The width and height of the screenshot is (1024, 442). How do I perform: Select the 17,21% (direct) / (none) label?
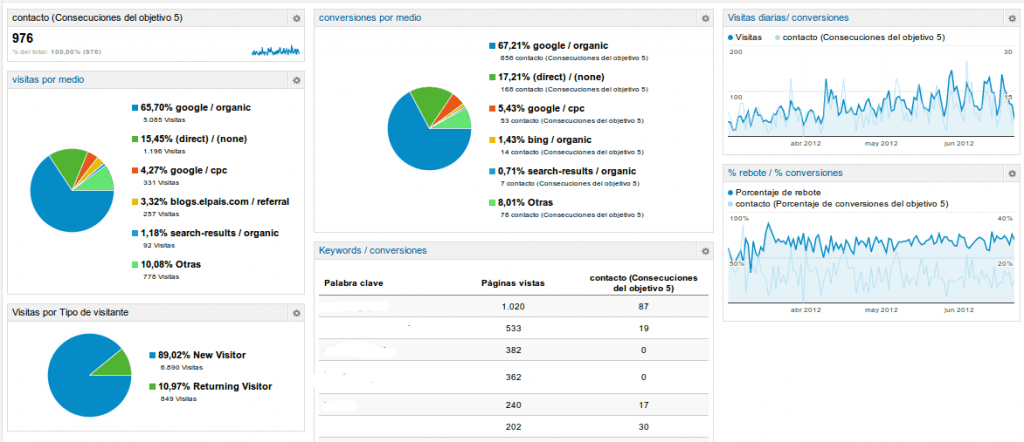[551, 77]
